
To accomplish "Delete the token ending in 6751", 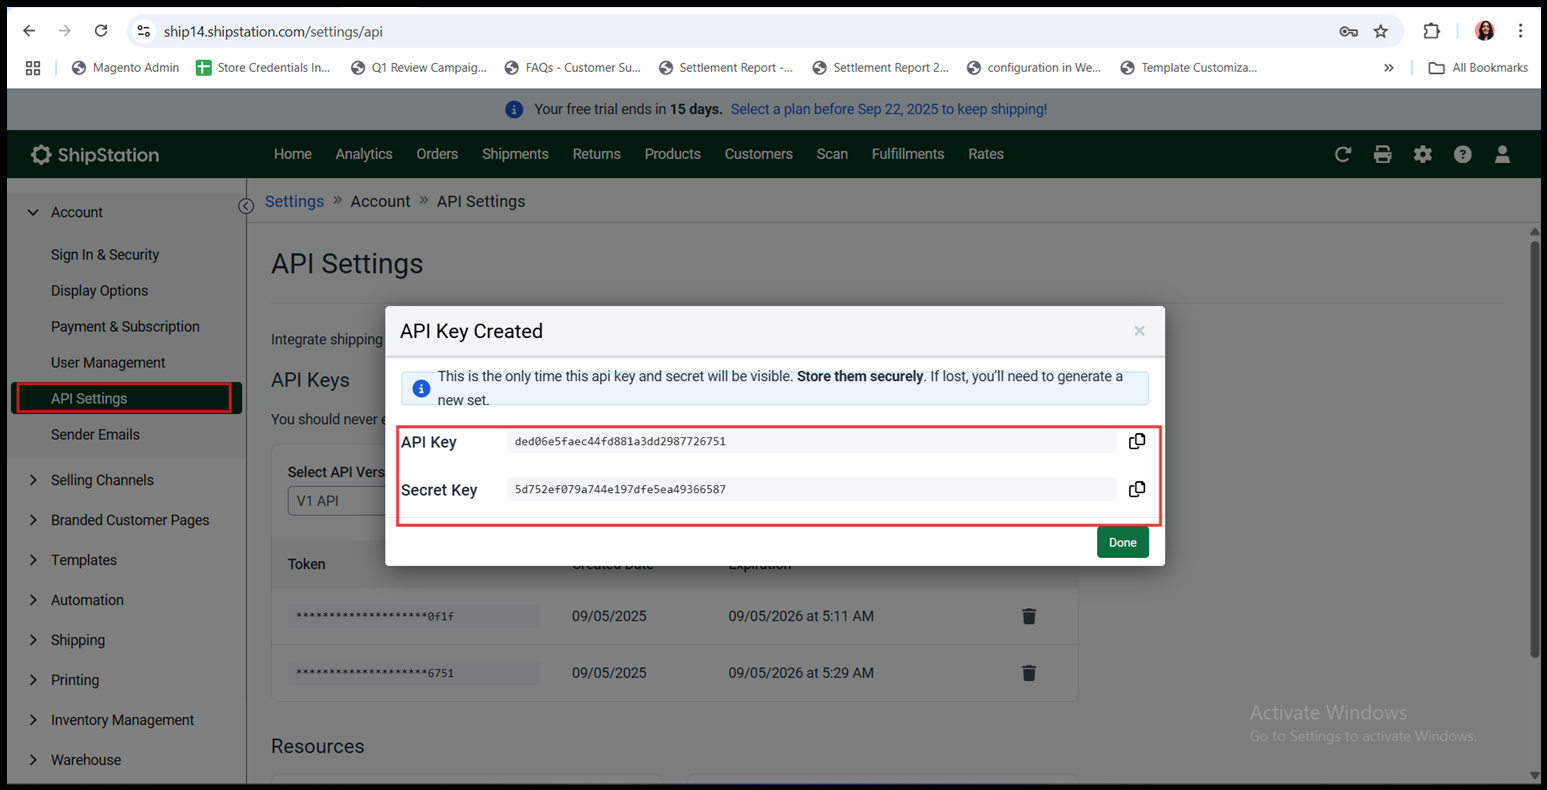I will coord(1029,673).
